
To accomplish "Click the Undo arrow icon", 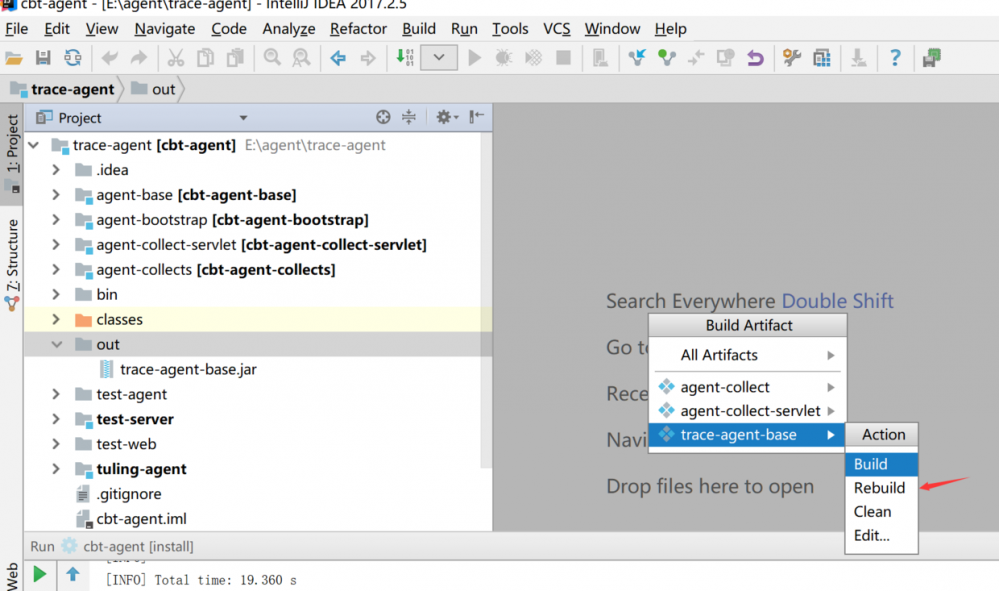I will pos(110,58).
